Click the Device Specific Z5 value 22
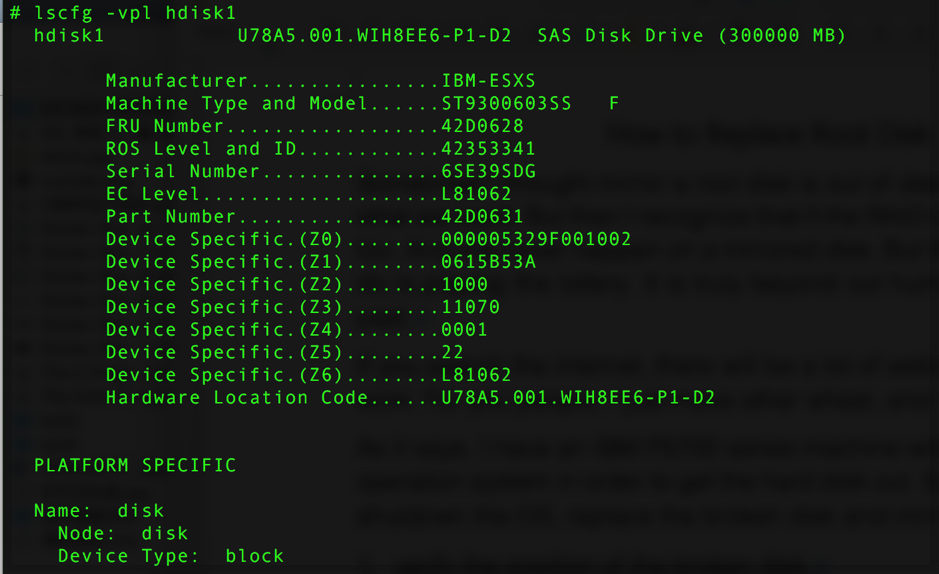The width and height of the screenshot is (939, 574). [x=452, y=352]
